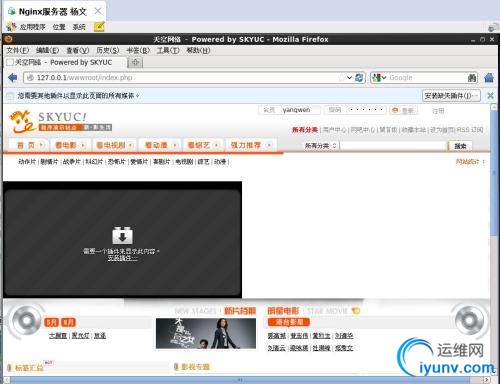500x384 pixels.
Task: Click the applications foot icon on GNOME panel
Action: point(11,27)
